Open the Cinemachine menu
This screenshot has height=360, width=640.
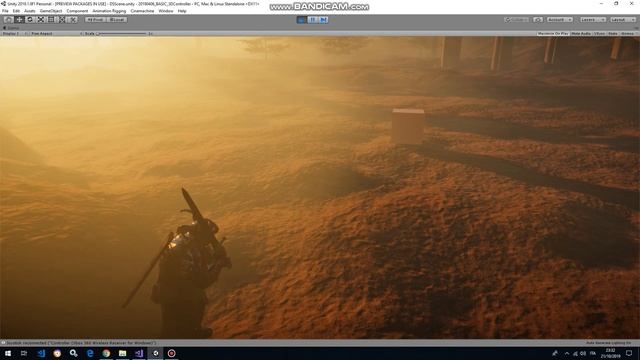142,11
